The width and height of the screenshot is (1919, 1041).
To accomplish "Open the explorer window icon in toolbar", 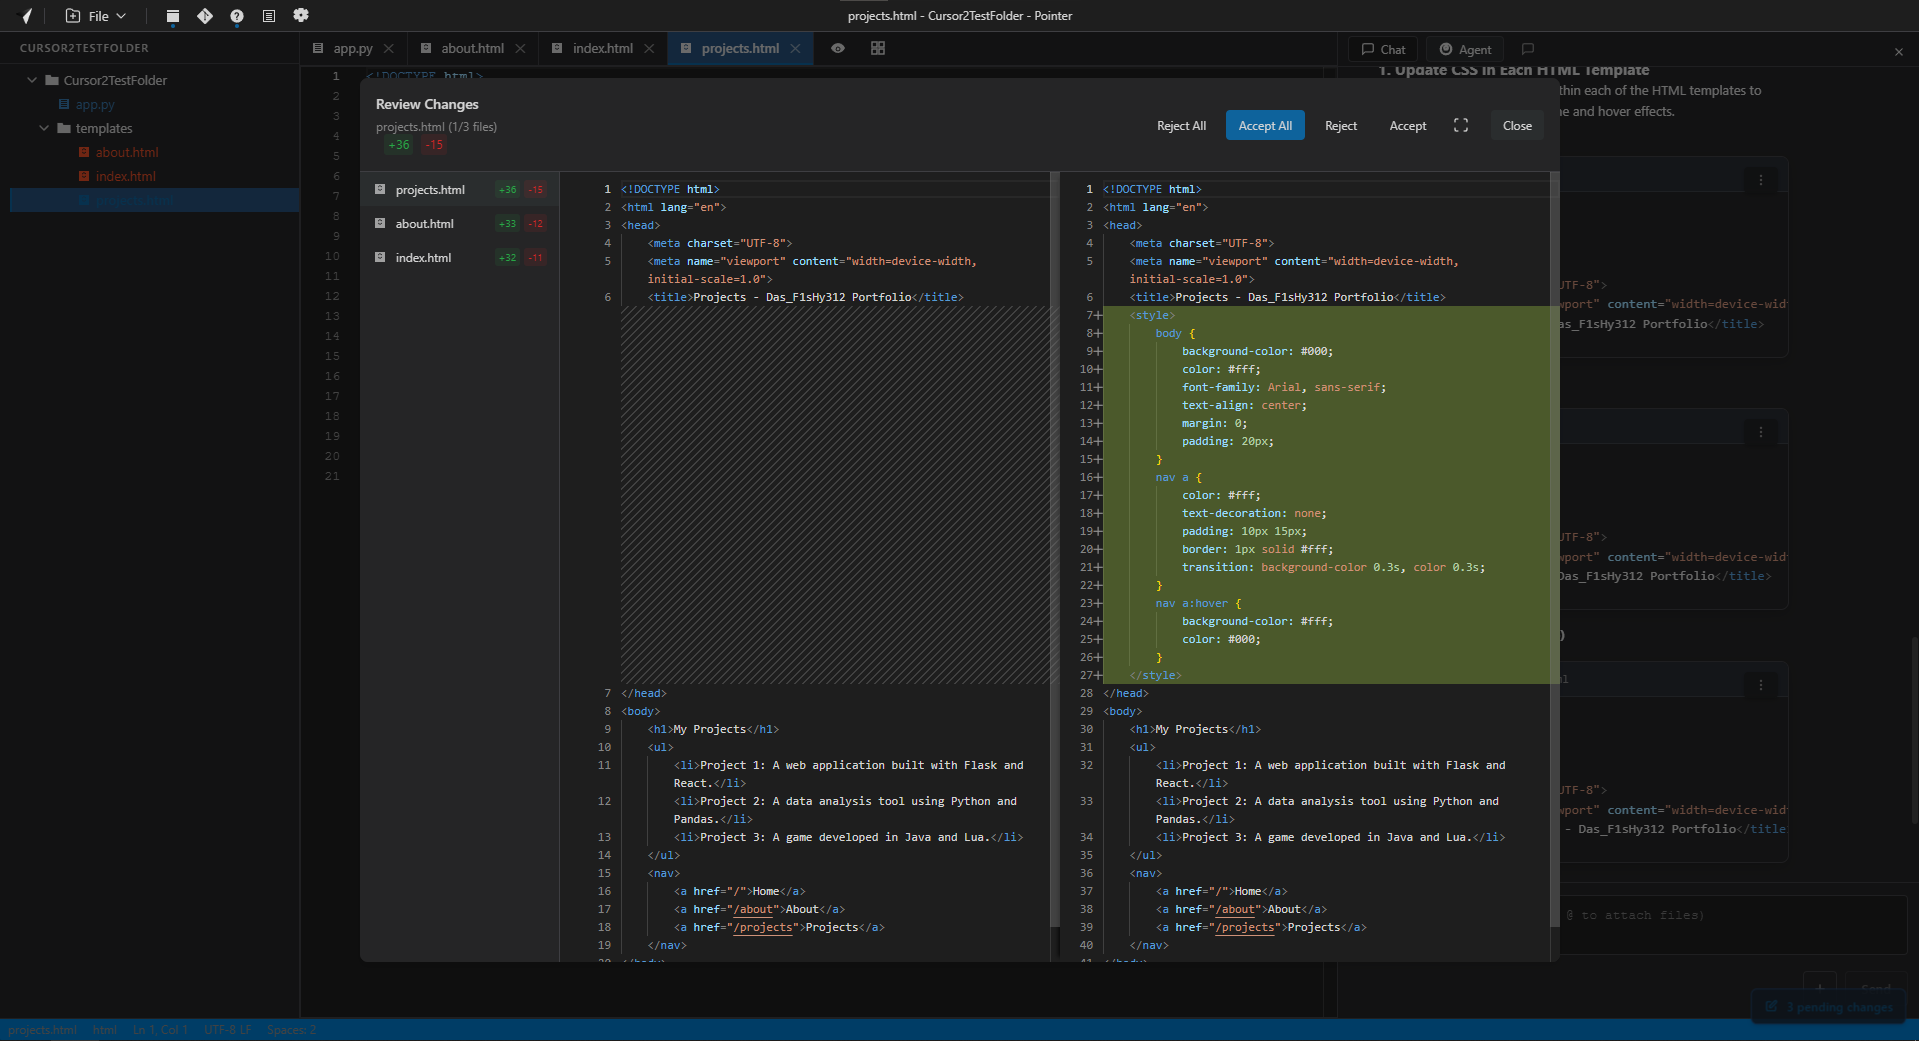I will pos(173,16).
